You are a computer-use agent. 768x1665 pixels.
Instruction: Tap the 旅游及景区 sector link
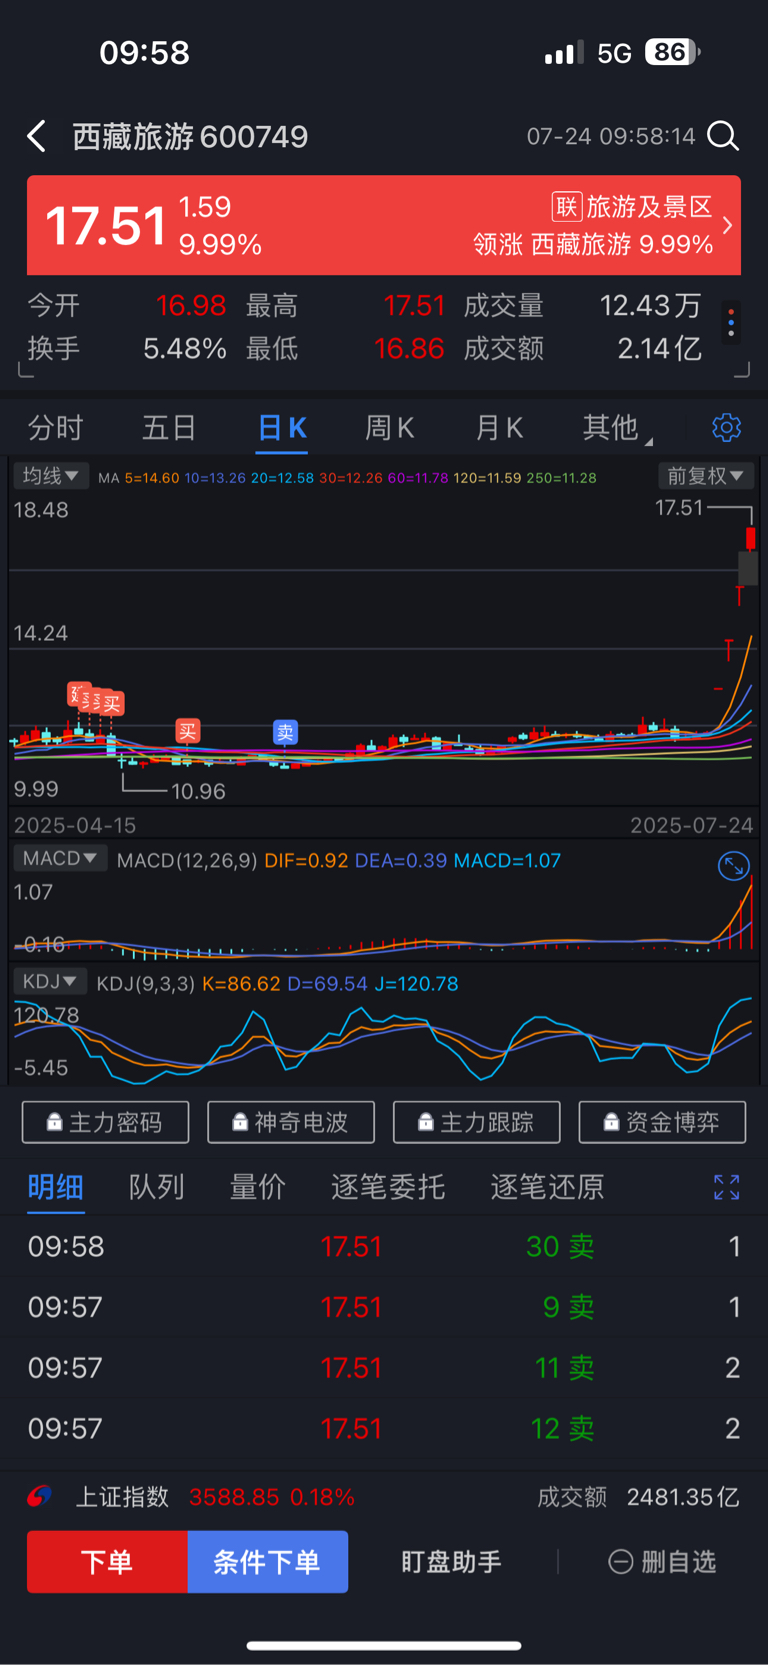tap(649, 207)
